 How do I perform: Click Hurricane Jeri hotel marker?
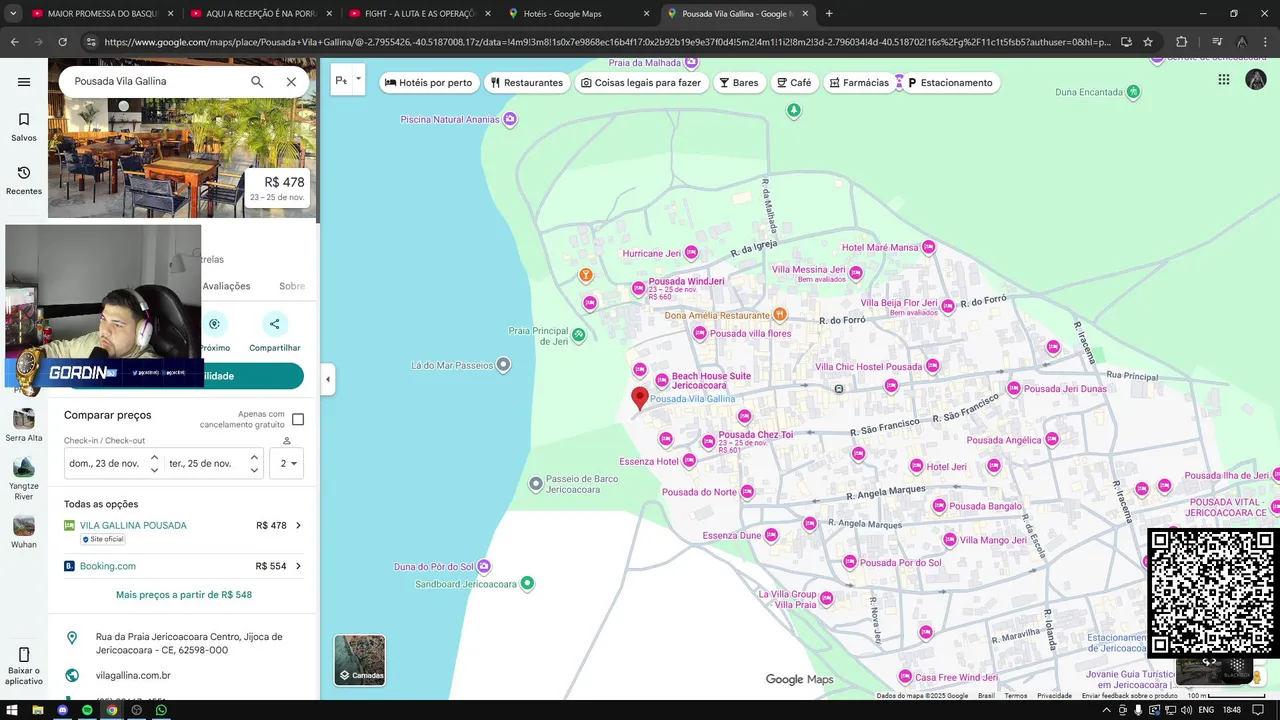(690, 253)
